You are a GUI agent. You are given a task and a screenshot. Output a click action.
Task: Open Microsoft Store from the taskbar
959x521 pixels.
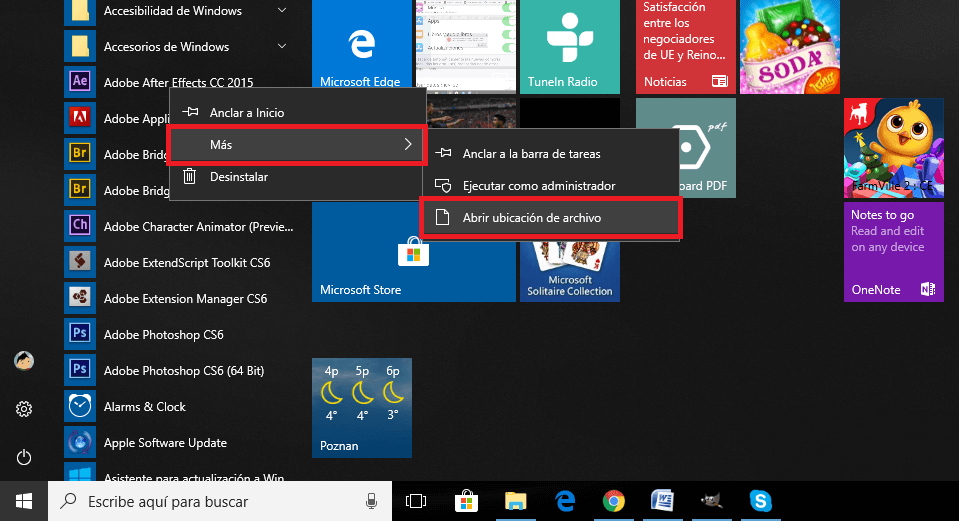[x=466, y=501]
